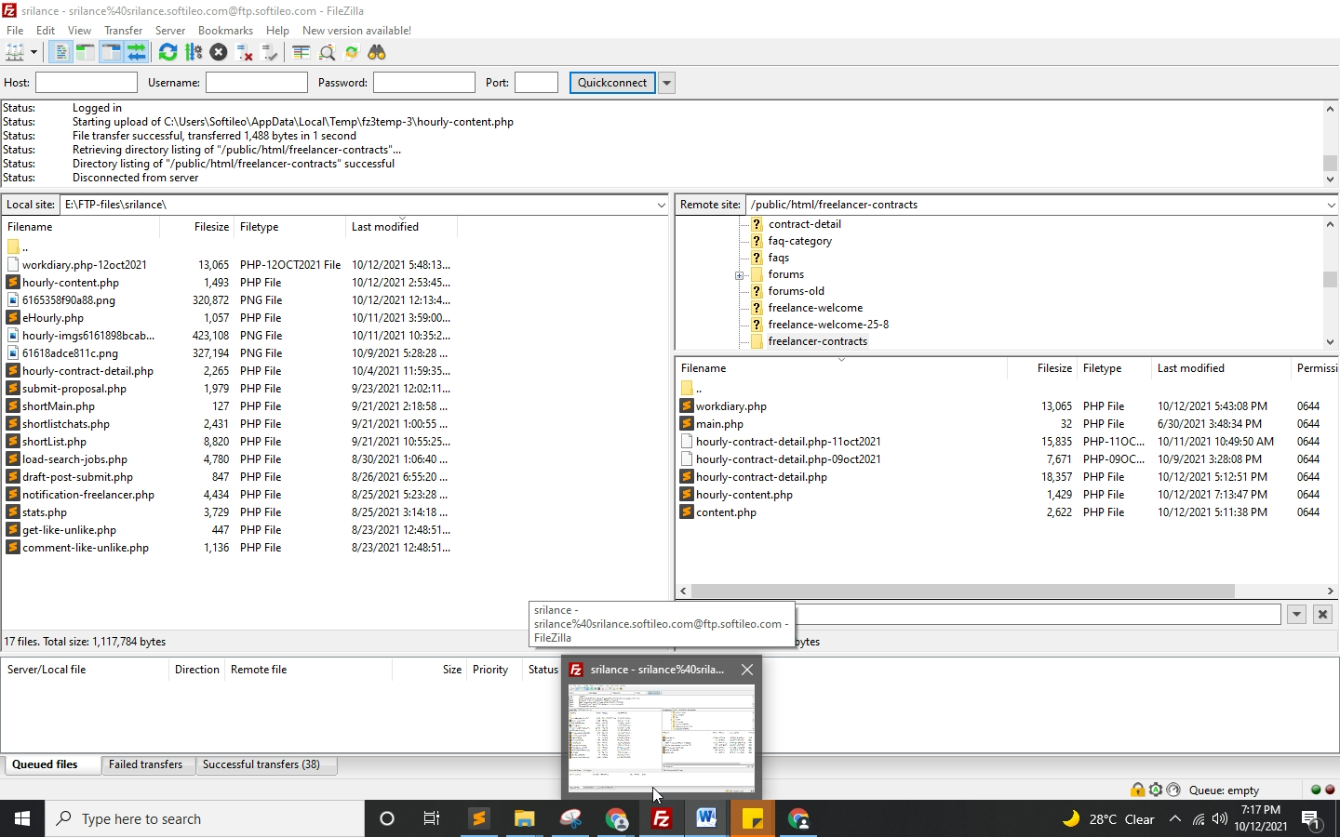Click the Disconnect from server icon

point(244,52)
